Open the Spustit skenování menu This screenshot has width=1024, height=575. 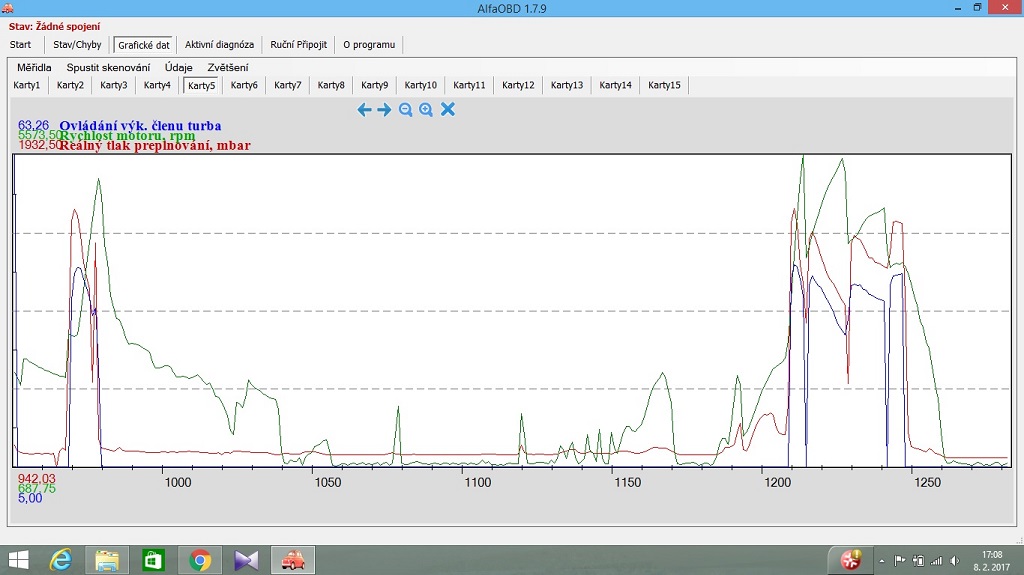(108, 68)
